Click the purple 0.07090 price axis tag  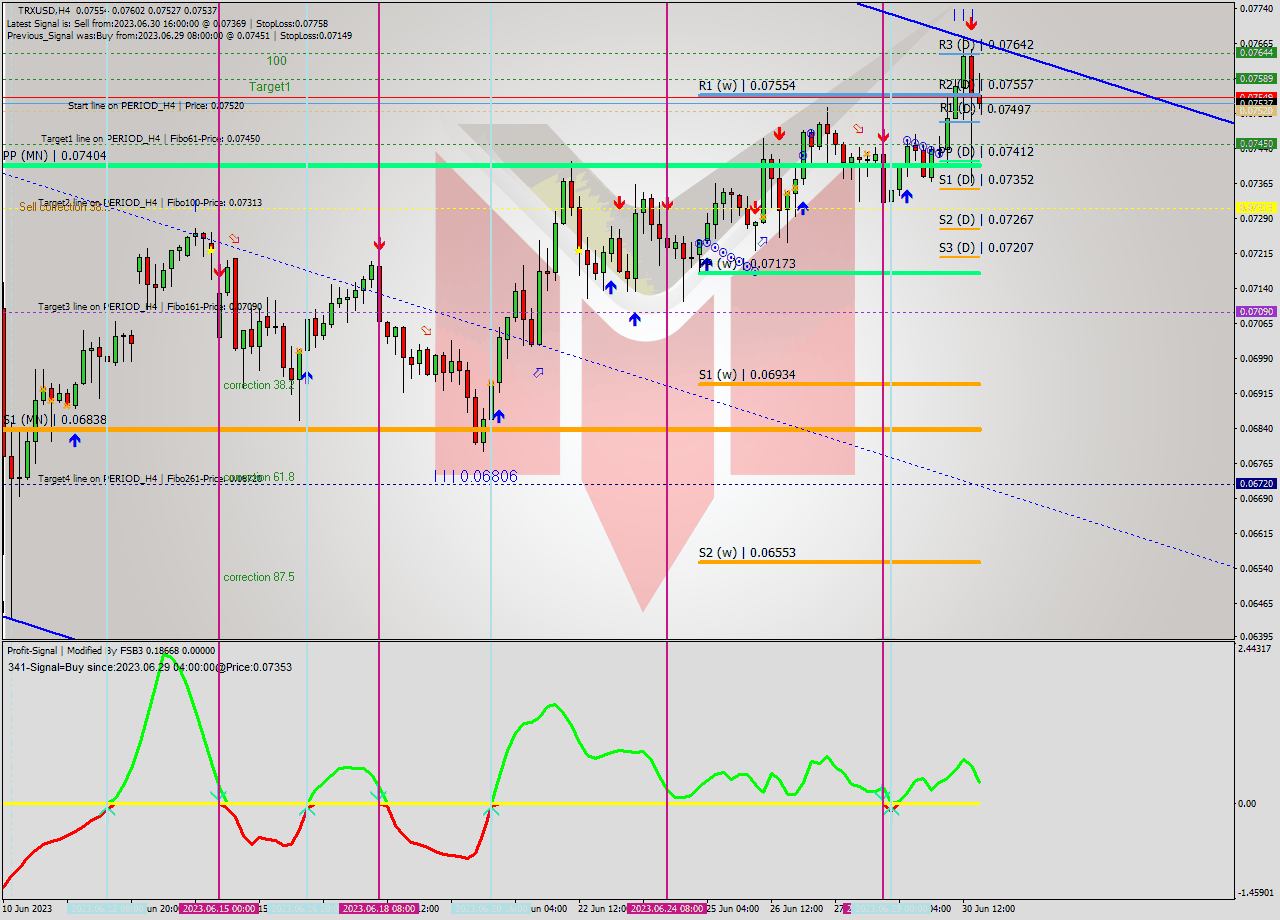tap(1257, 311)
